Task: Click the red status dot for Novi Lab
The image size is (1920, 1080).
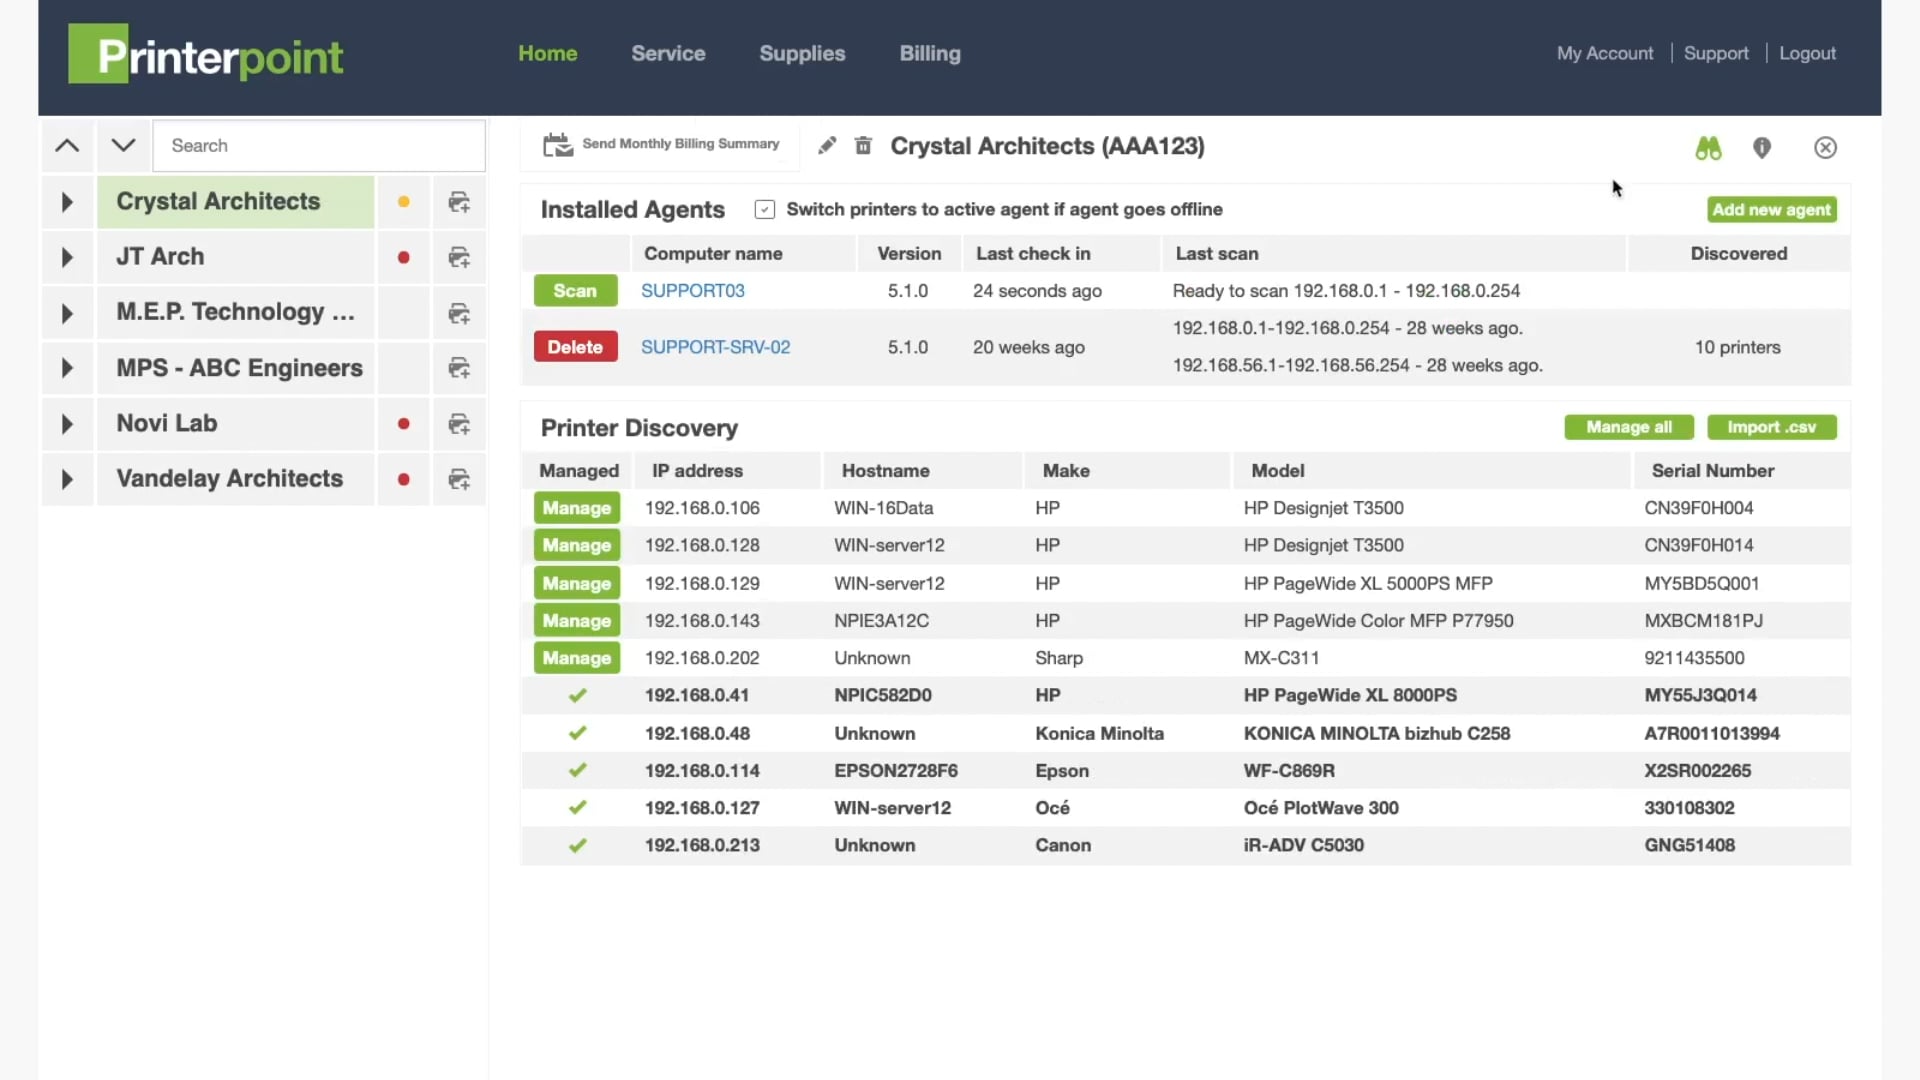Action: pos(403,424)
